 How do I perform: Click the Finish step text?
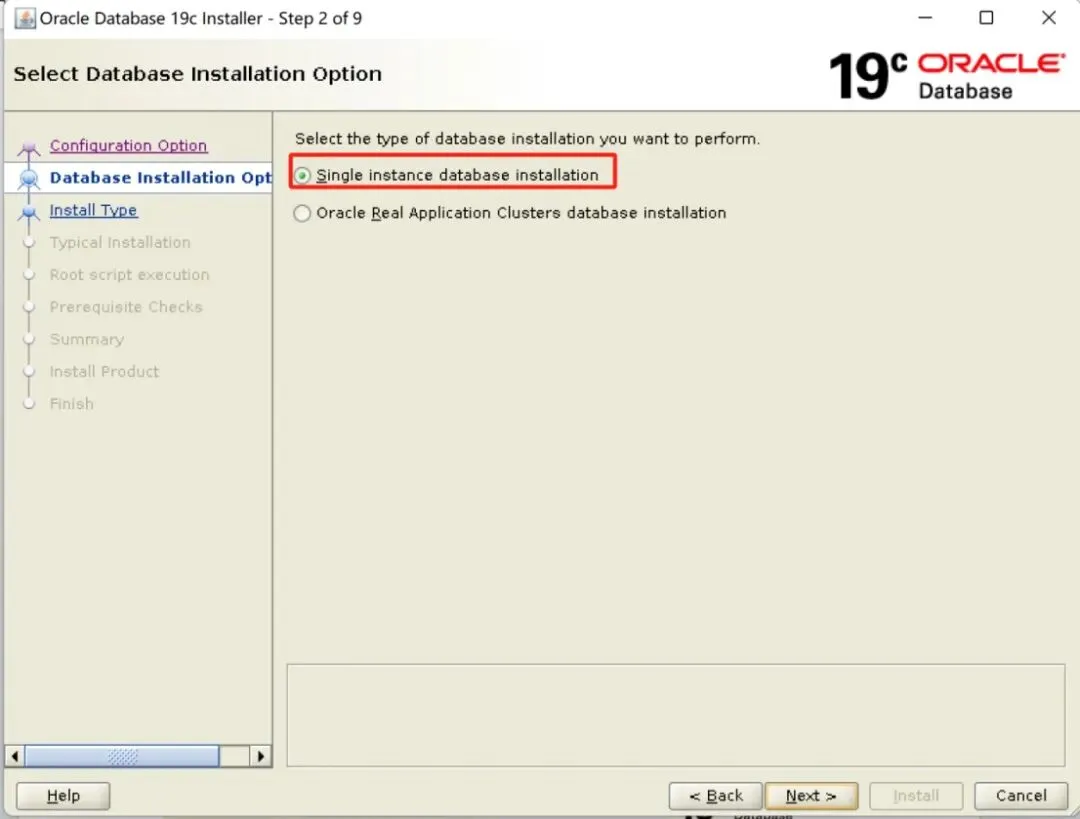[x=72, y=404]
